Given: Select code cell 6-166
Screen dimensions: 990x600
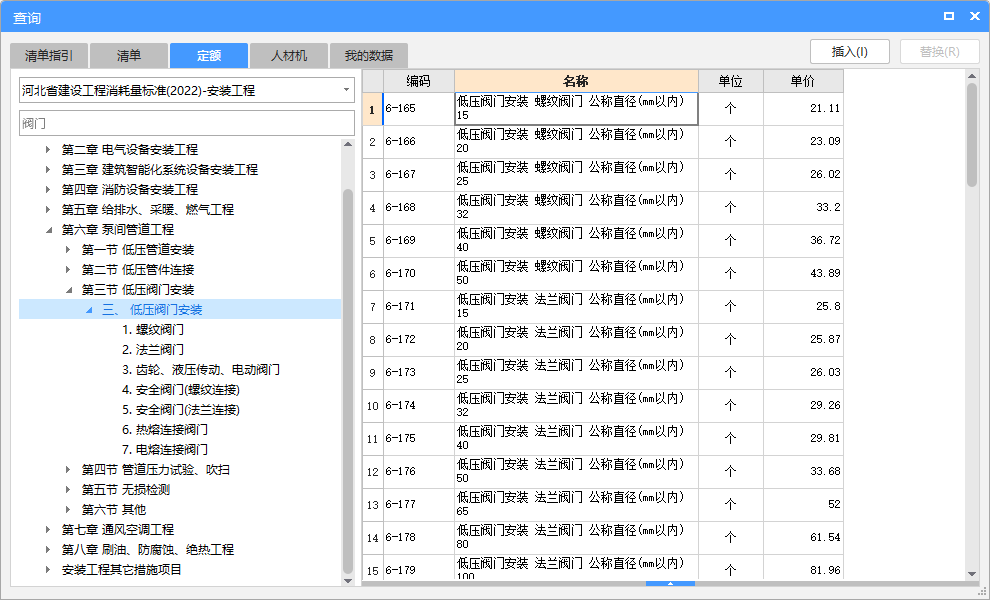Looking at the screenshot, I should (x=419, y=141).
